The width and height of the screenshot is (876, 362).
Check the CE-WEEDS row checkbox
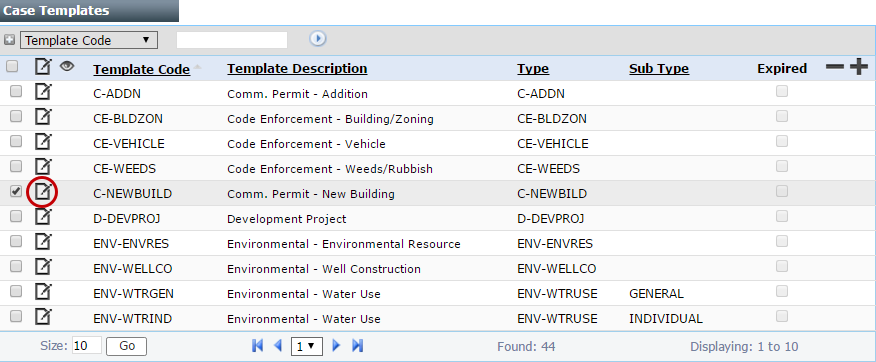(x=16, y=166)
